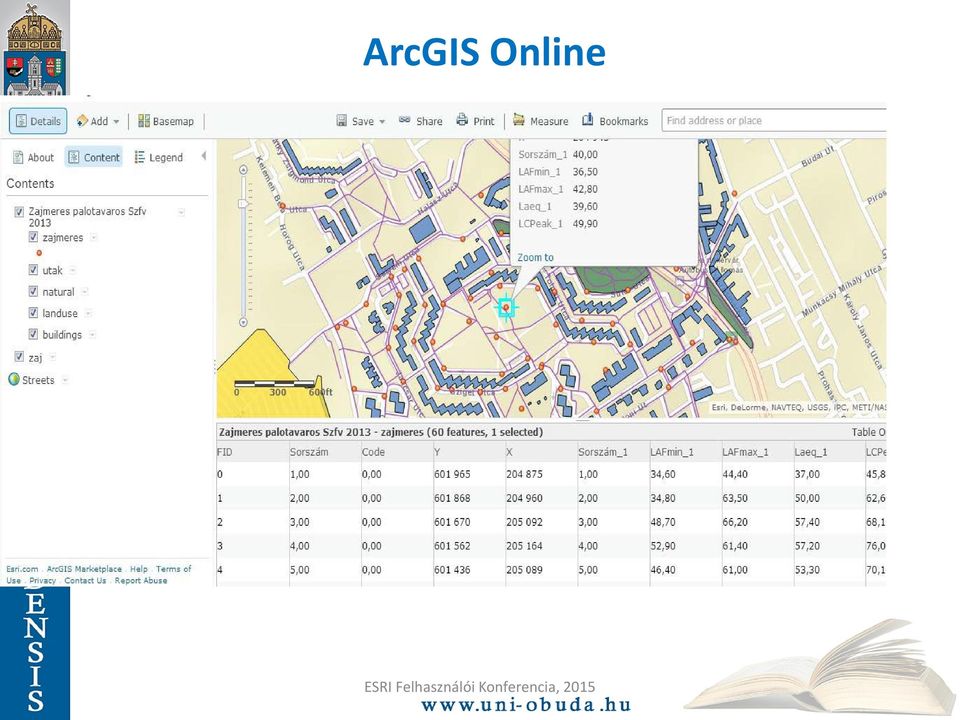Click the LAFmin_1 column header
The image size is (960, 720).
tap(672, 452)
